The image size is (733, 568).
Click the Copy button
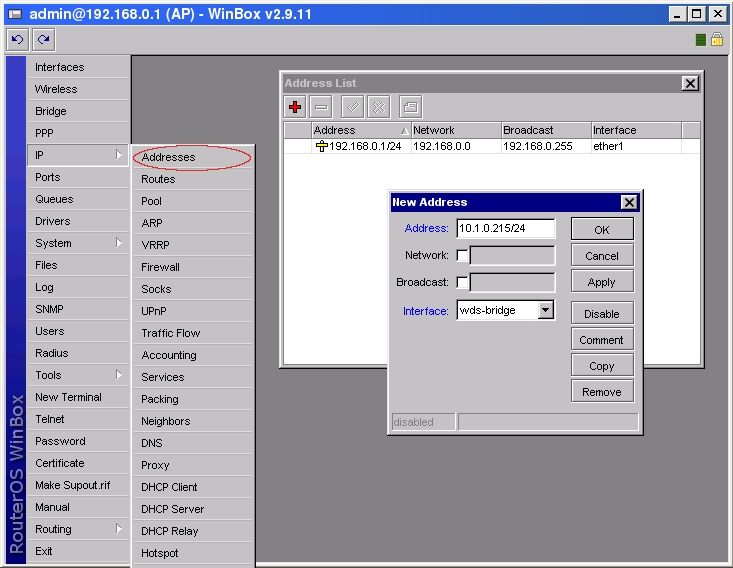click(602, 366)
